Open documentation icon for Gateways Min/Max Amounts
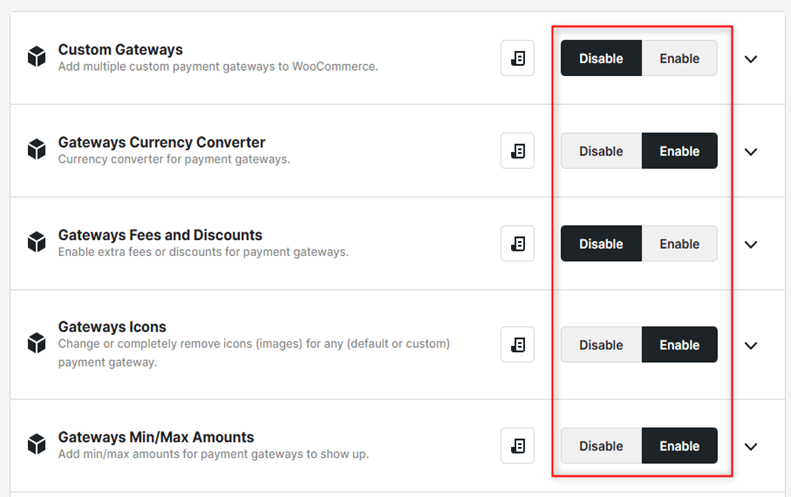 (x=518, y=446)
